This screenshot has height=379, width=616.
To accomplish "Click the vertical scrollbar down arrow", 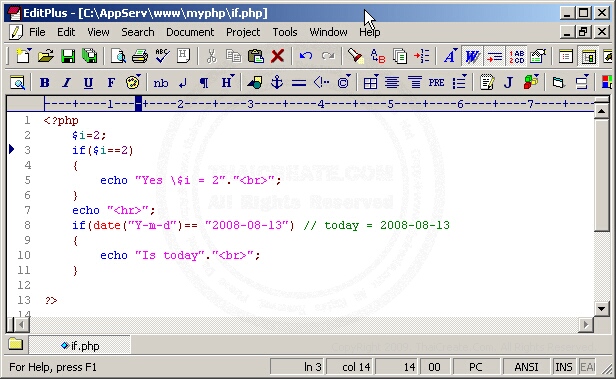I will pyautogui.click(x=601, y=309).
